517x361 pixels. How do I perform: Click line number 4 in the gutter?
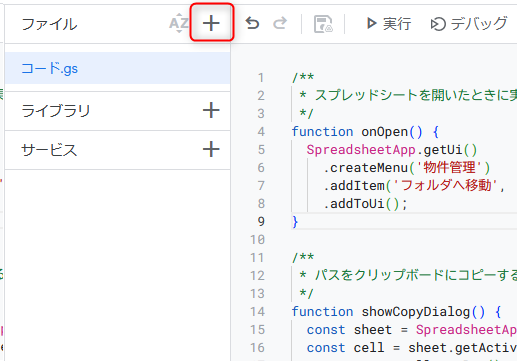[261, 132]
